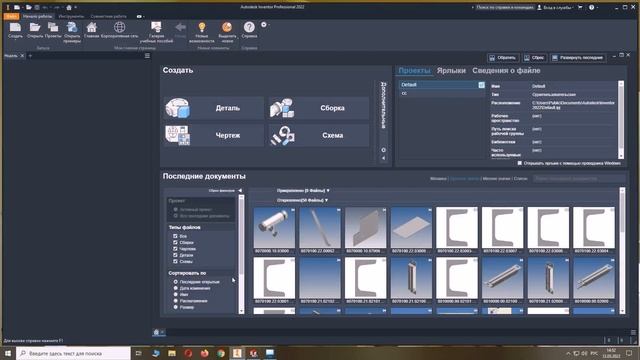The width and height of the screenshot is (640, 360).
Task: Click the open folder icon in the quick access toolbar
Action: coord(29,7)
